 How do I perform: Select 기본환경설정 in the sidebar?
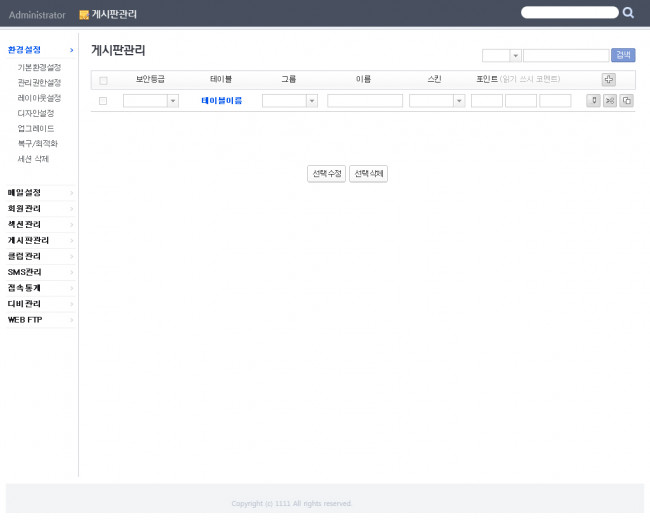coord(39,67)
